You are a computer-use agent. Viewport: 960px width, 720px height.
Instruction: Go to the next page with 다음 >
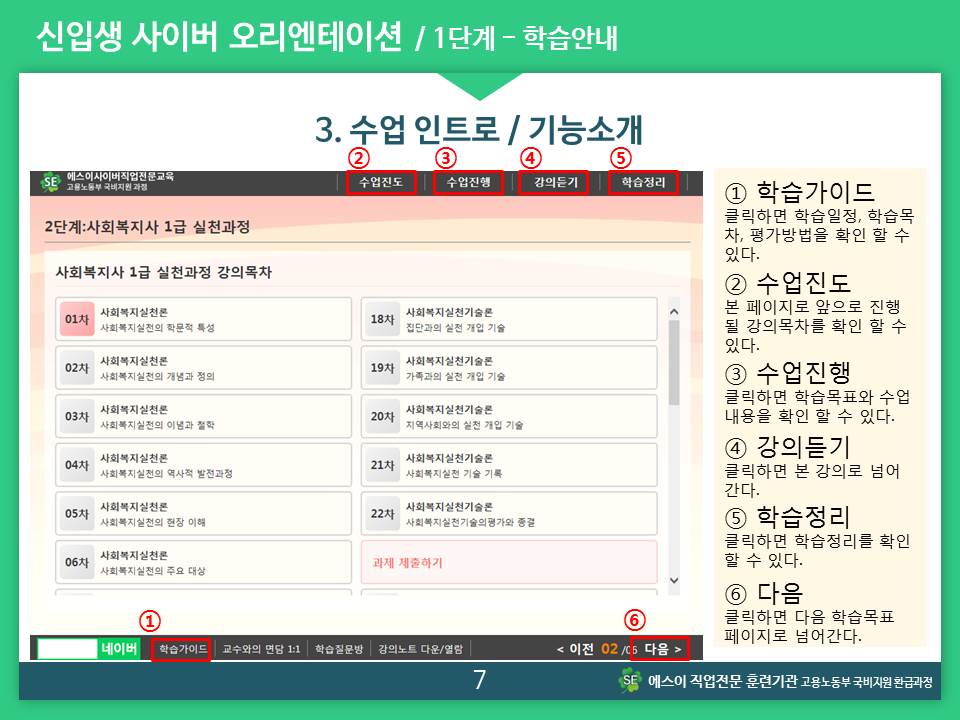click(662, 649)
